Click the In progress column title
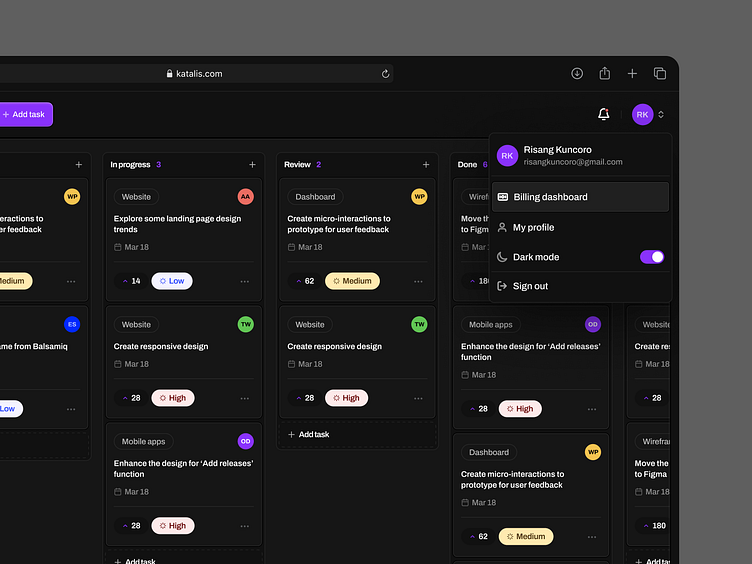This screenshot has height=564, width=752. pos(130,164)
